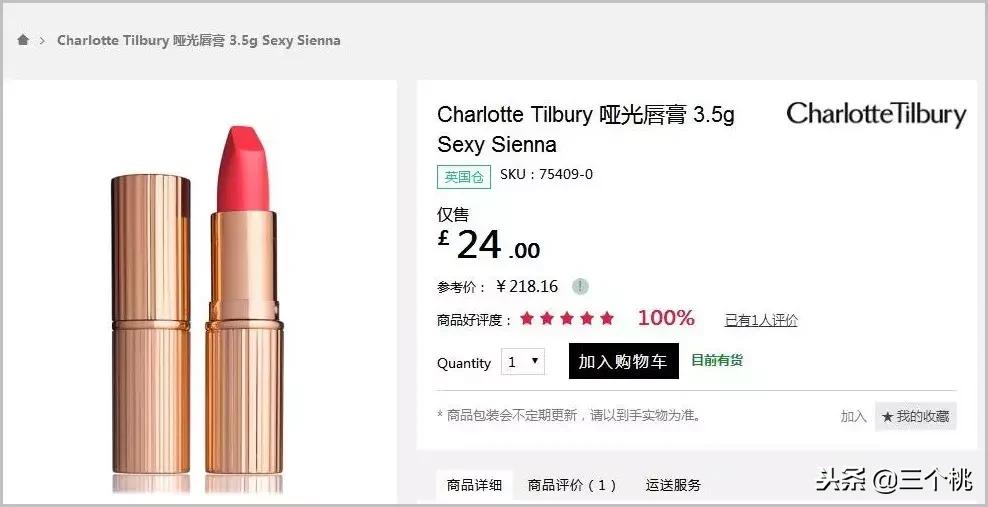
Task: Click the first rating star
Action: tap(527, 319)
